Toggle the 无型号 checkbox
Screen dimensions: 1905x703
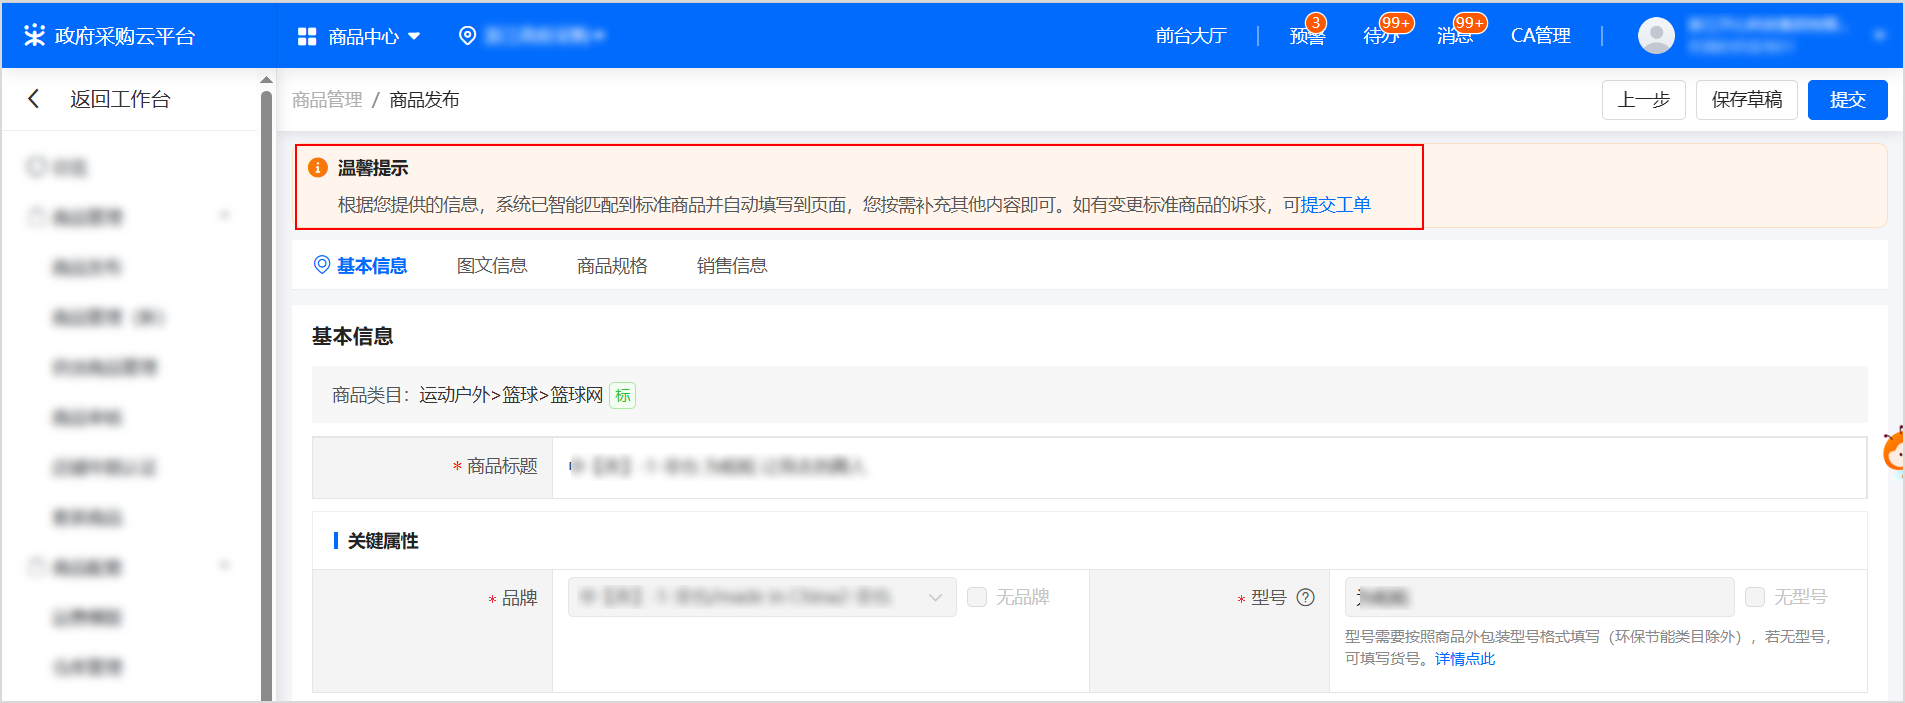click(x=1755, y=597)
